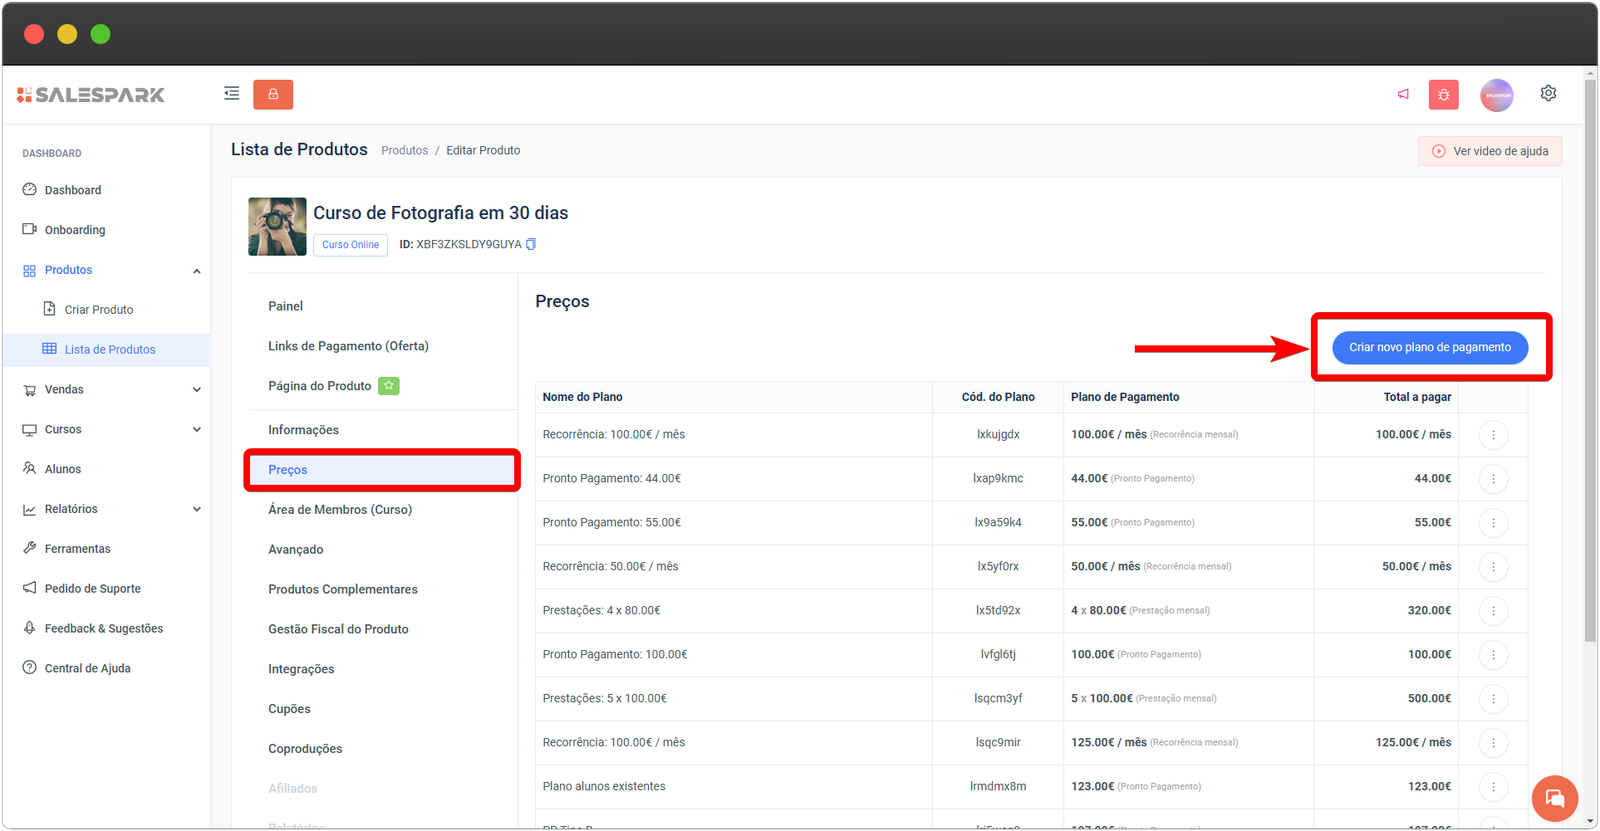Click the Ver video de ajuda button
The image size is (1600, 831).
click(1489, 151)
